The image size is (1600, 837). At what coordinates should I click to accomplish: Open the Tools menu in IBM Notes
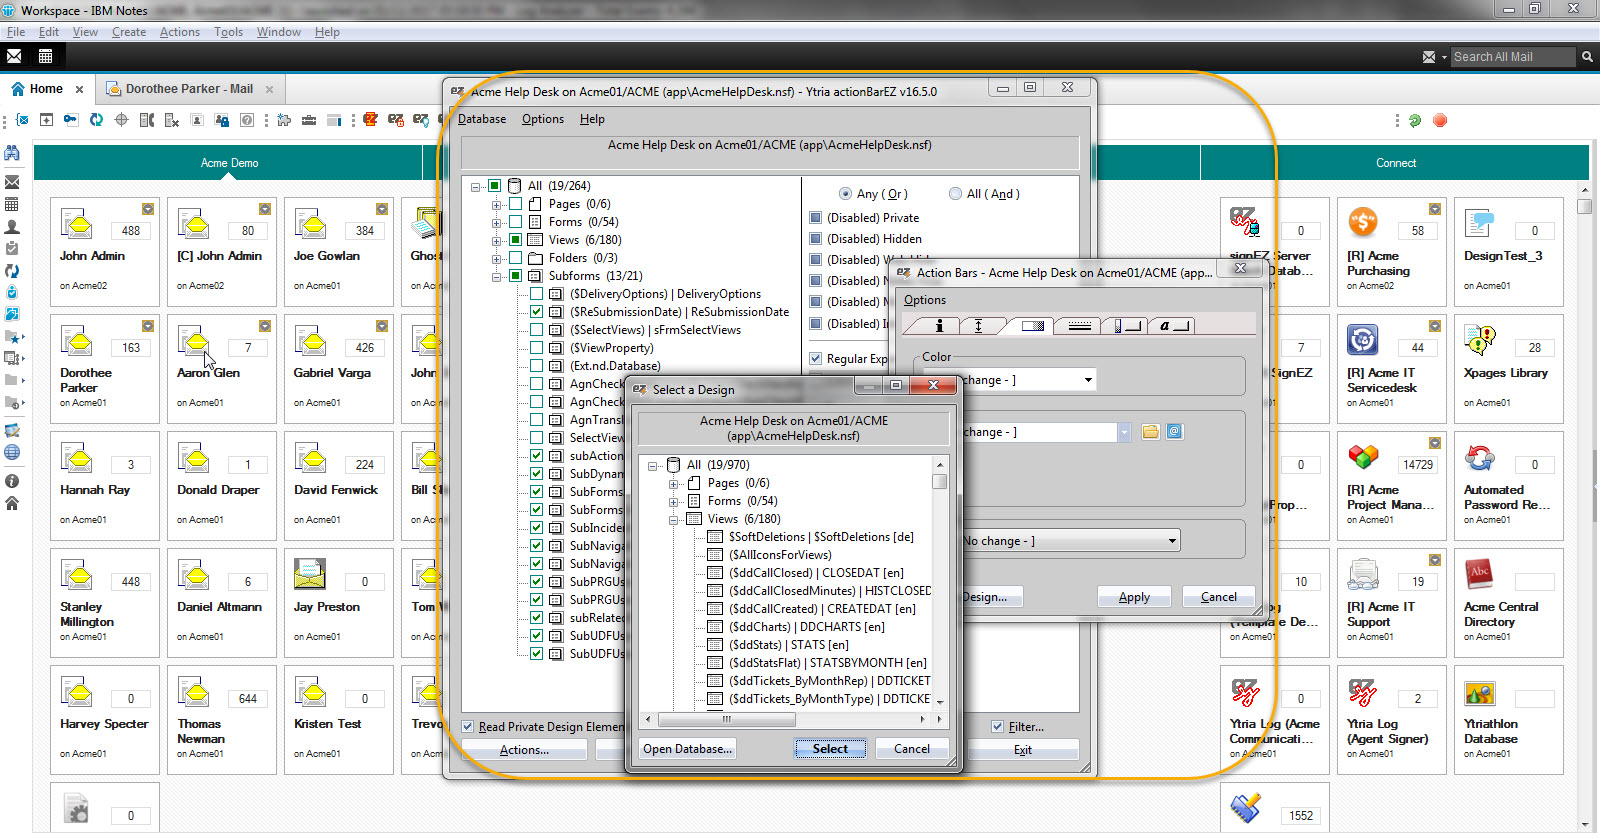coord(228,32)
